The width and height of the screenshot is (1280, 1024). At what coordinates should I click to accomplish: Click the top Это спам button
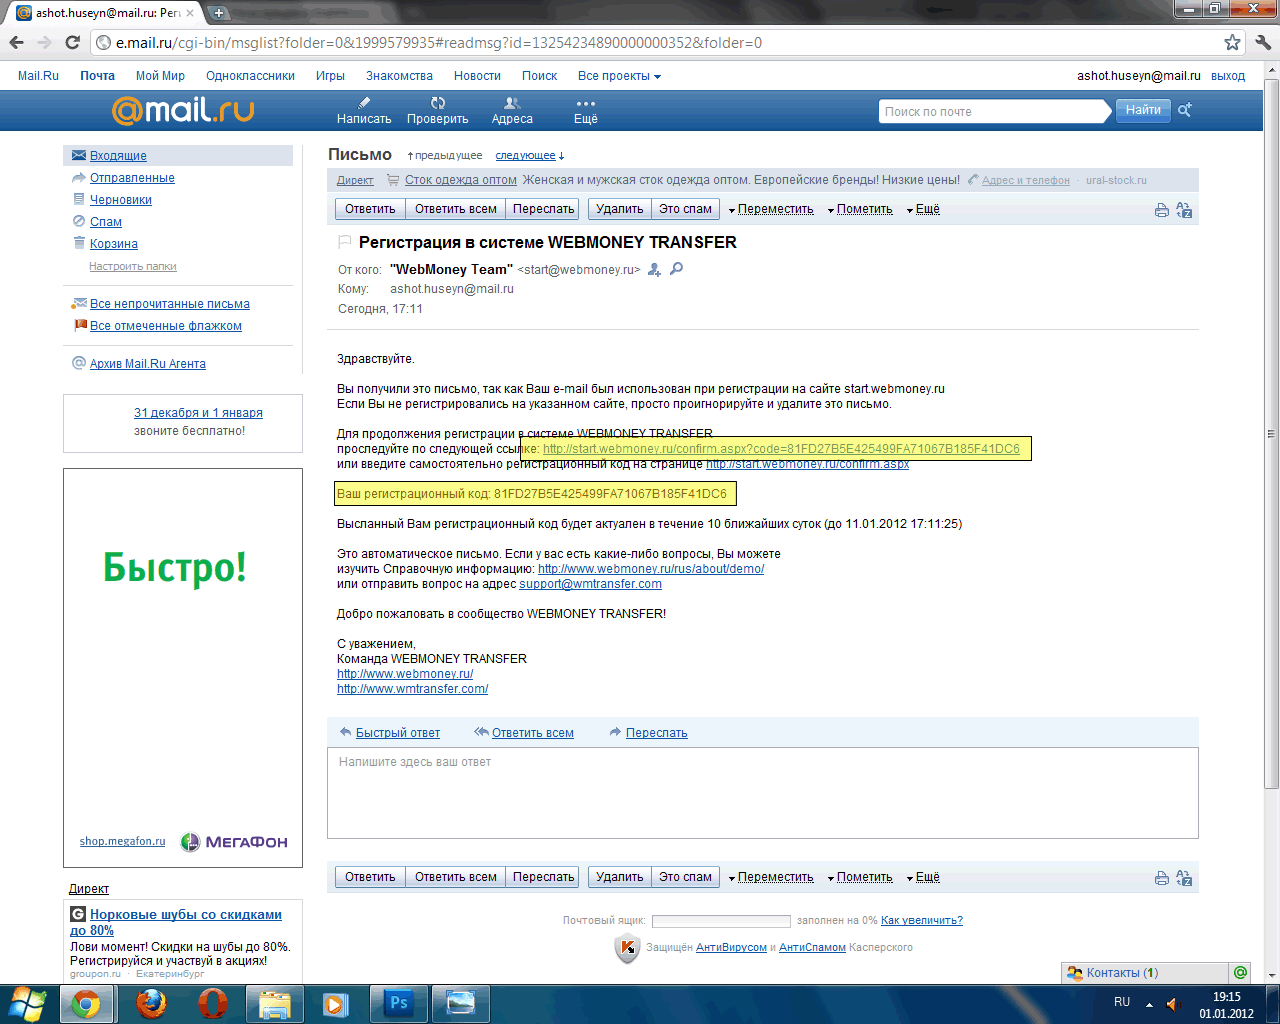click(685, 209)
